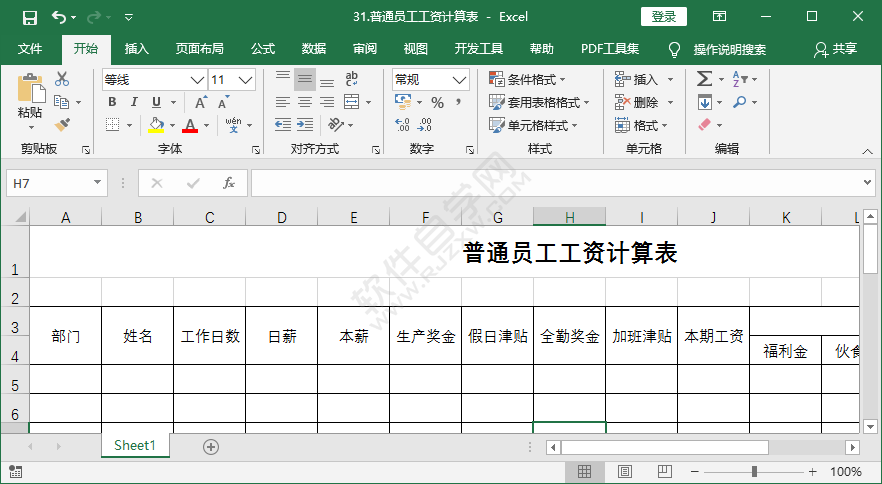The height and width of the screenshot is (484, 882).
Task: Switch to 插入 ribbon tab
Action: pos(137,49)
